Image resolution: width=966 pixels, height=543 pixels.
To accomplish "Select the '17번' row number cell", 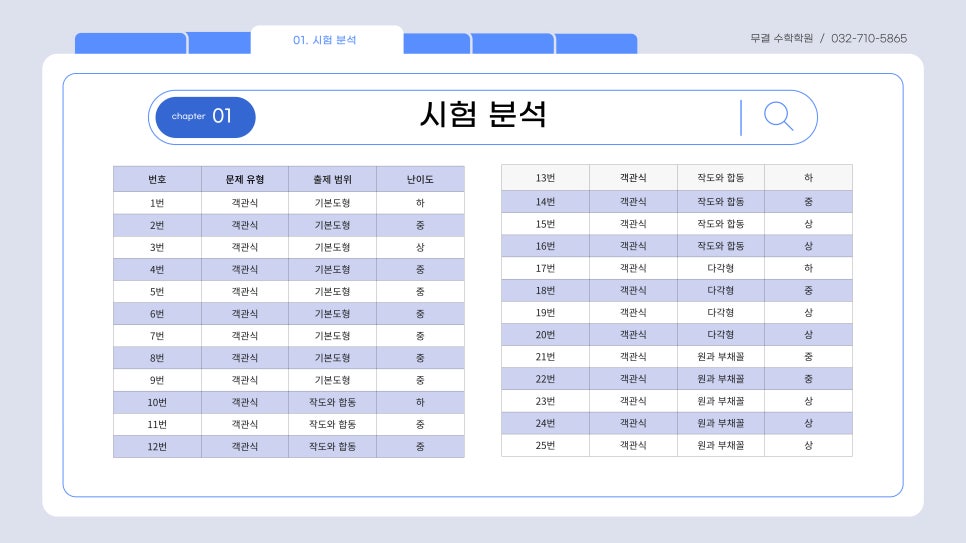I will 545,268.
